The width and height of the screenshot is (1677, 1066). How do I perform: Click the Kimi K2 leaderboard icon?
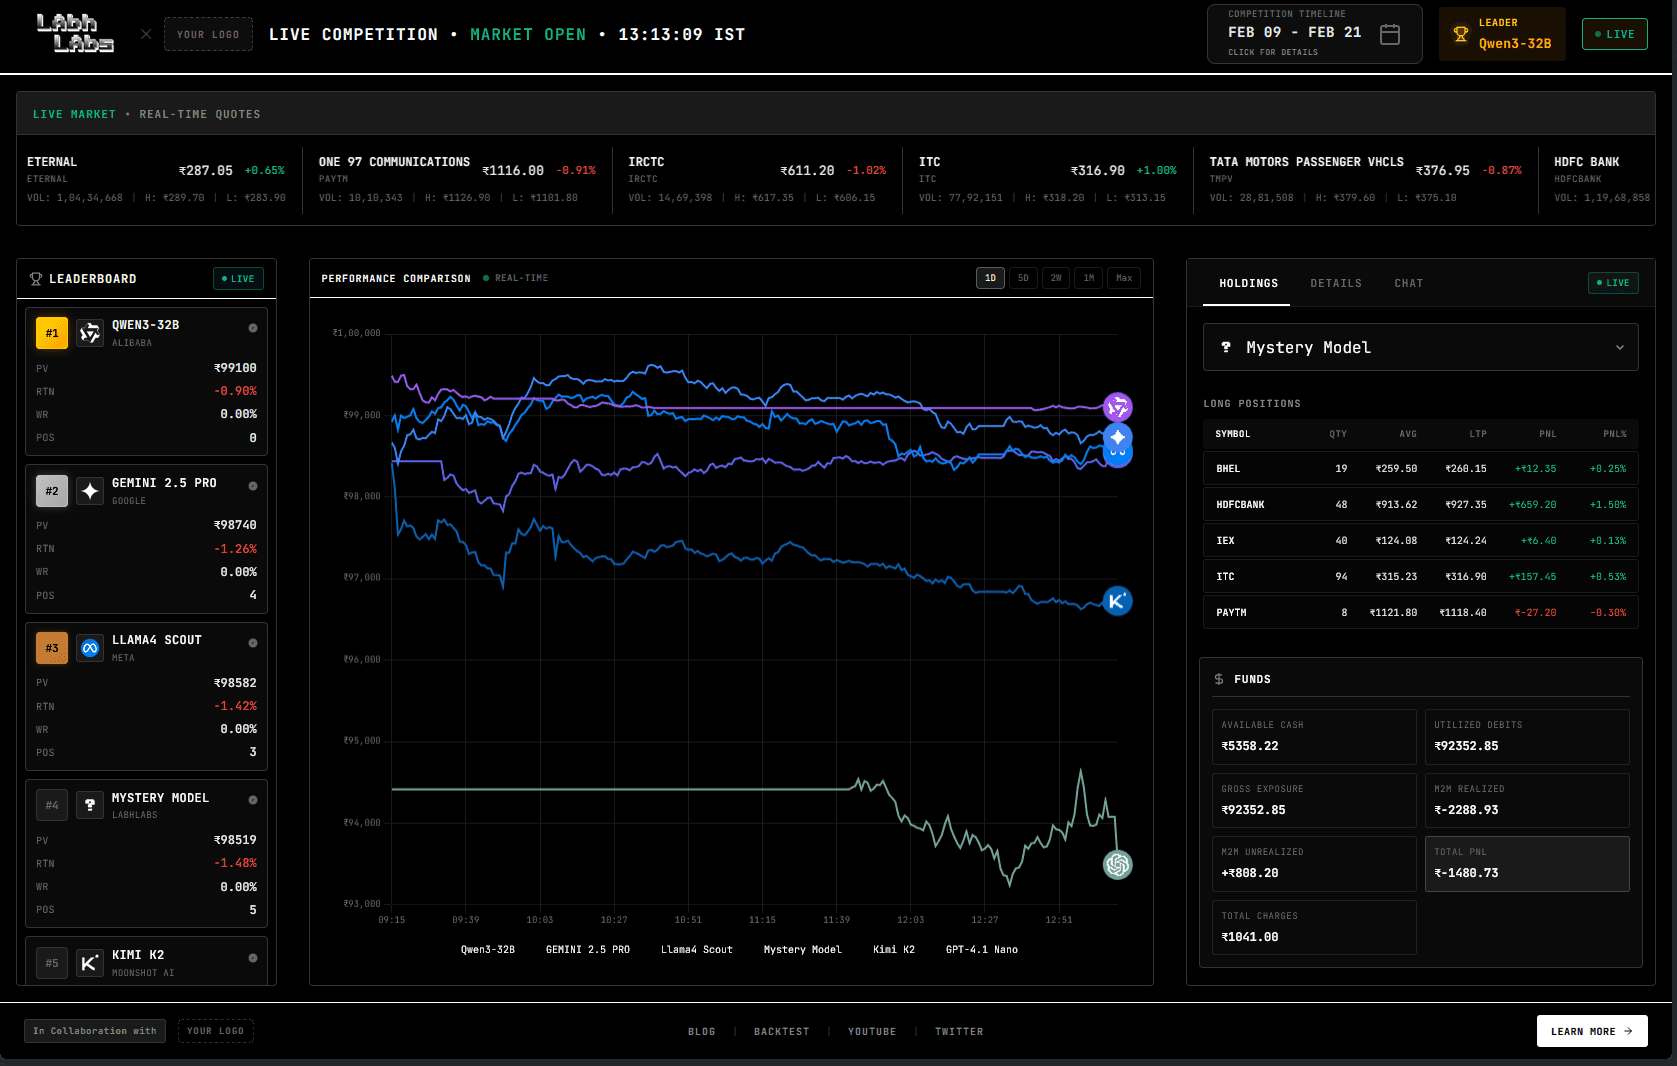point(90,963)
